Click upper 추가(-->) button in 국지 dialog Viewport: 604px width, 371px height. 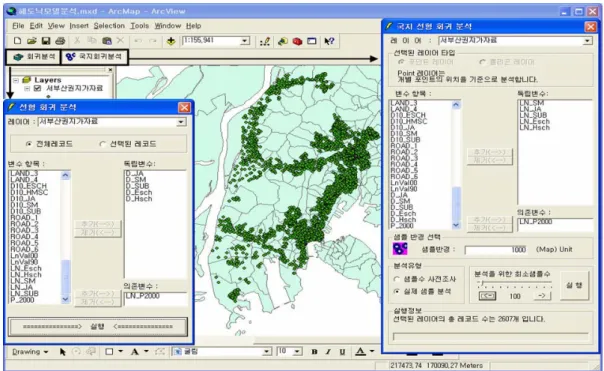pyautogui.click(x=490, y=152)
